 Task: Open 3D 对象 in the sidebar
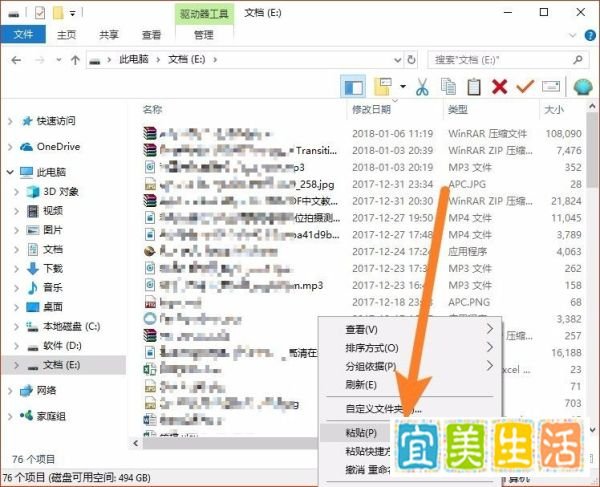(60, 191)
